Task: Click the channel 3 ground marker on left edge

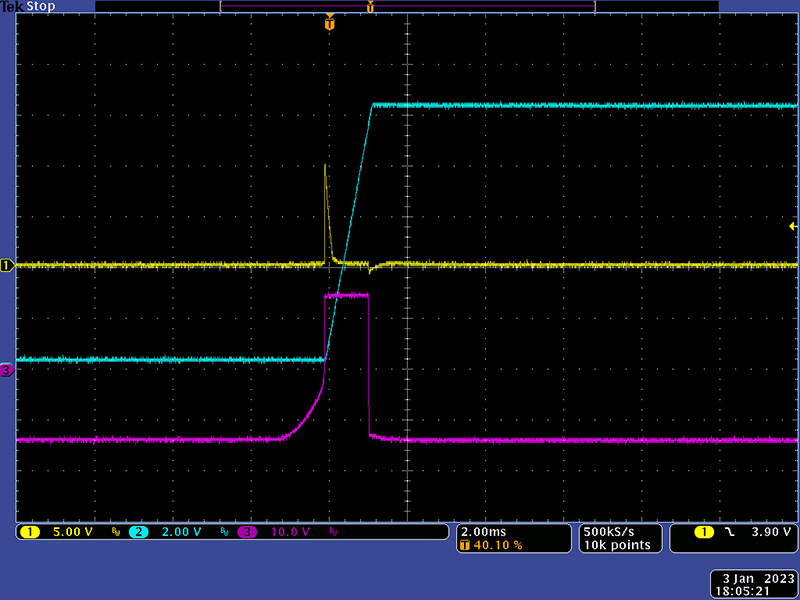Action: click(x=7, y=370)
